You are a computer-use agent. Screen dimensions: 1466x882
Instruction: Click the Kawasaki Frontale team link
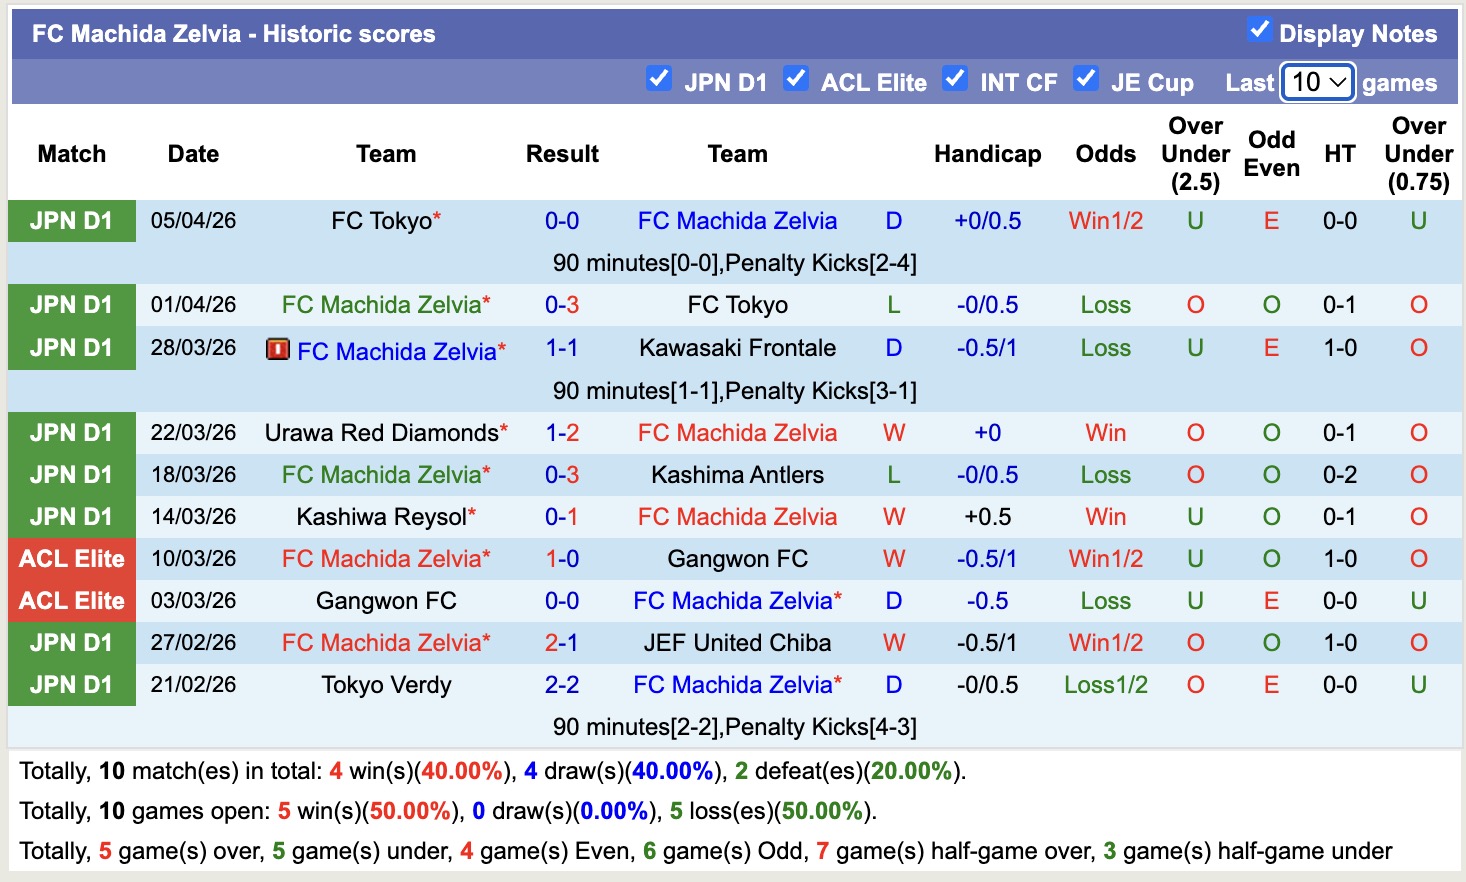coord(737,348)
